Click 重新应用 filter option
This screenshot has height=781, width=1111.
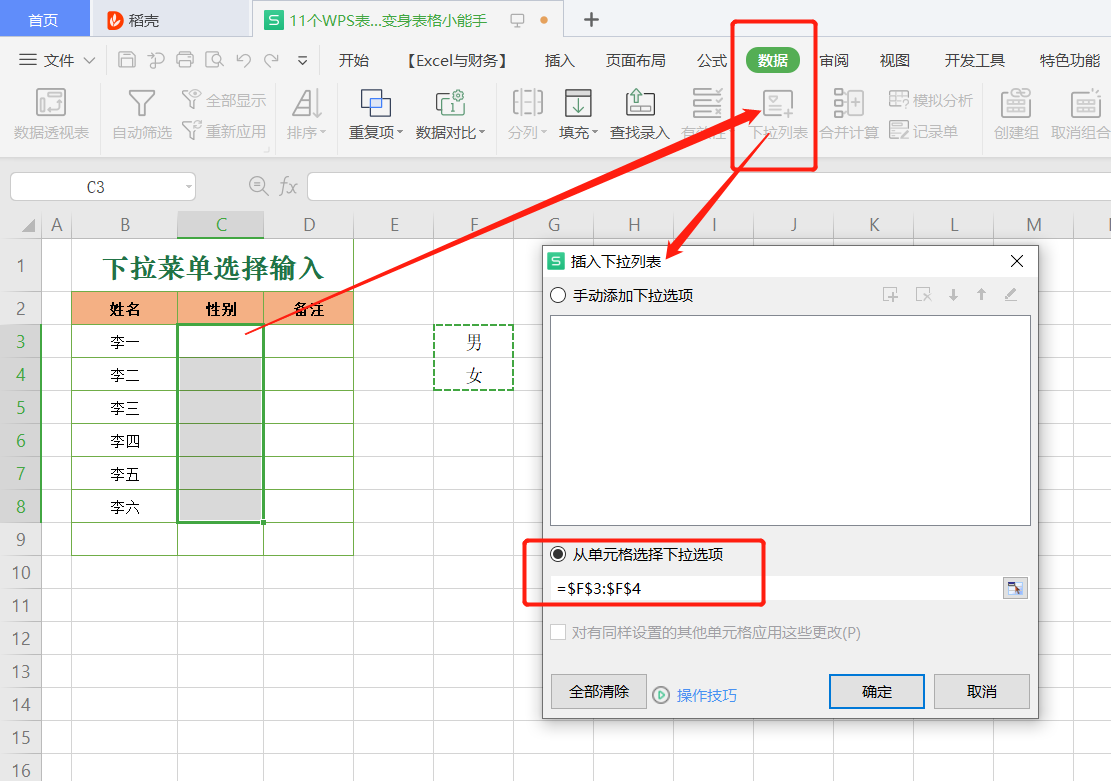coord(224,131)
